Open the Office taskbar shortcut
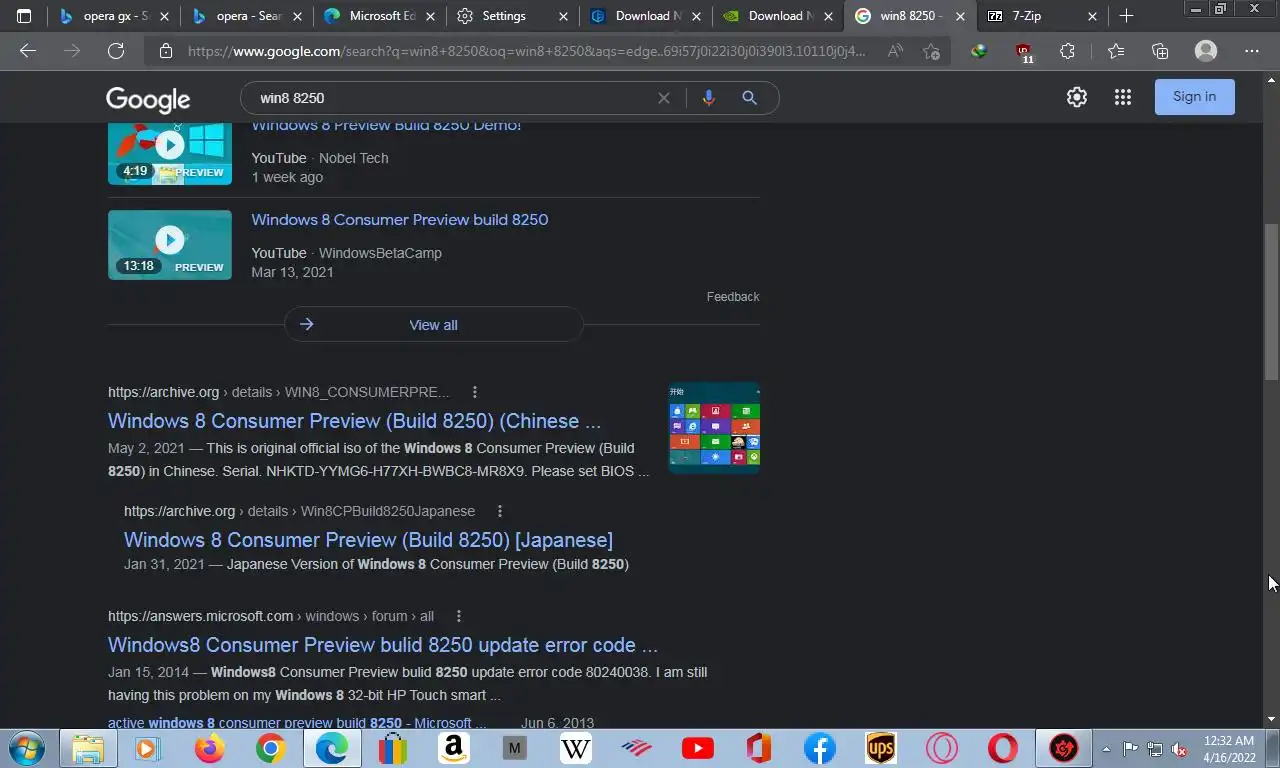The image size is (1280, 768). pyautogui.click(x=758, y=748)
